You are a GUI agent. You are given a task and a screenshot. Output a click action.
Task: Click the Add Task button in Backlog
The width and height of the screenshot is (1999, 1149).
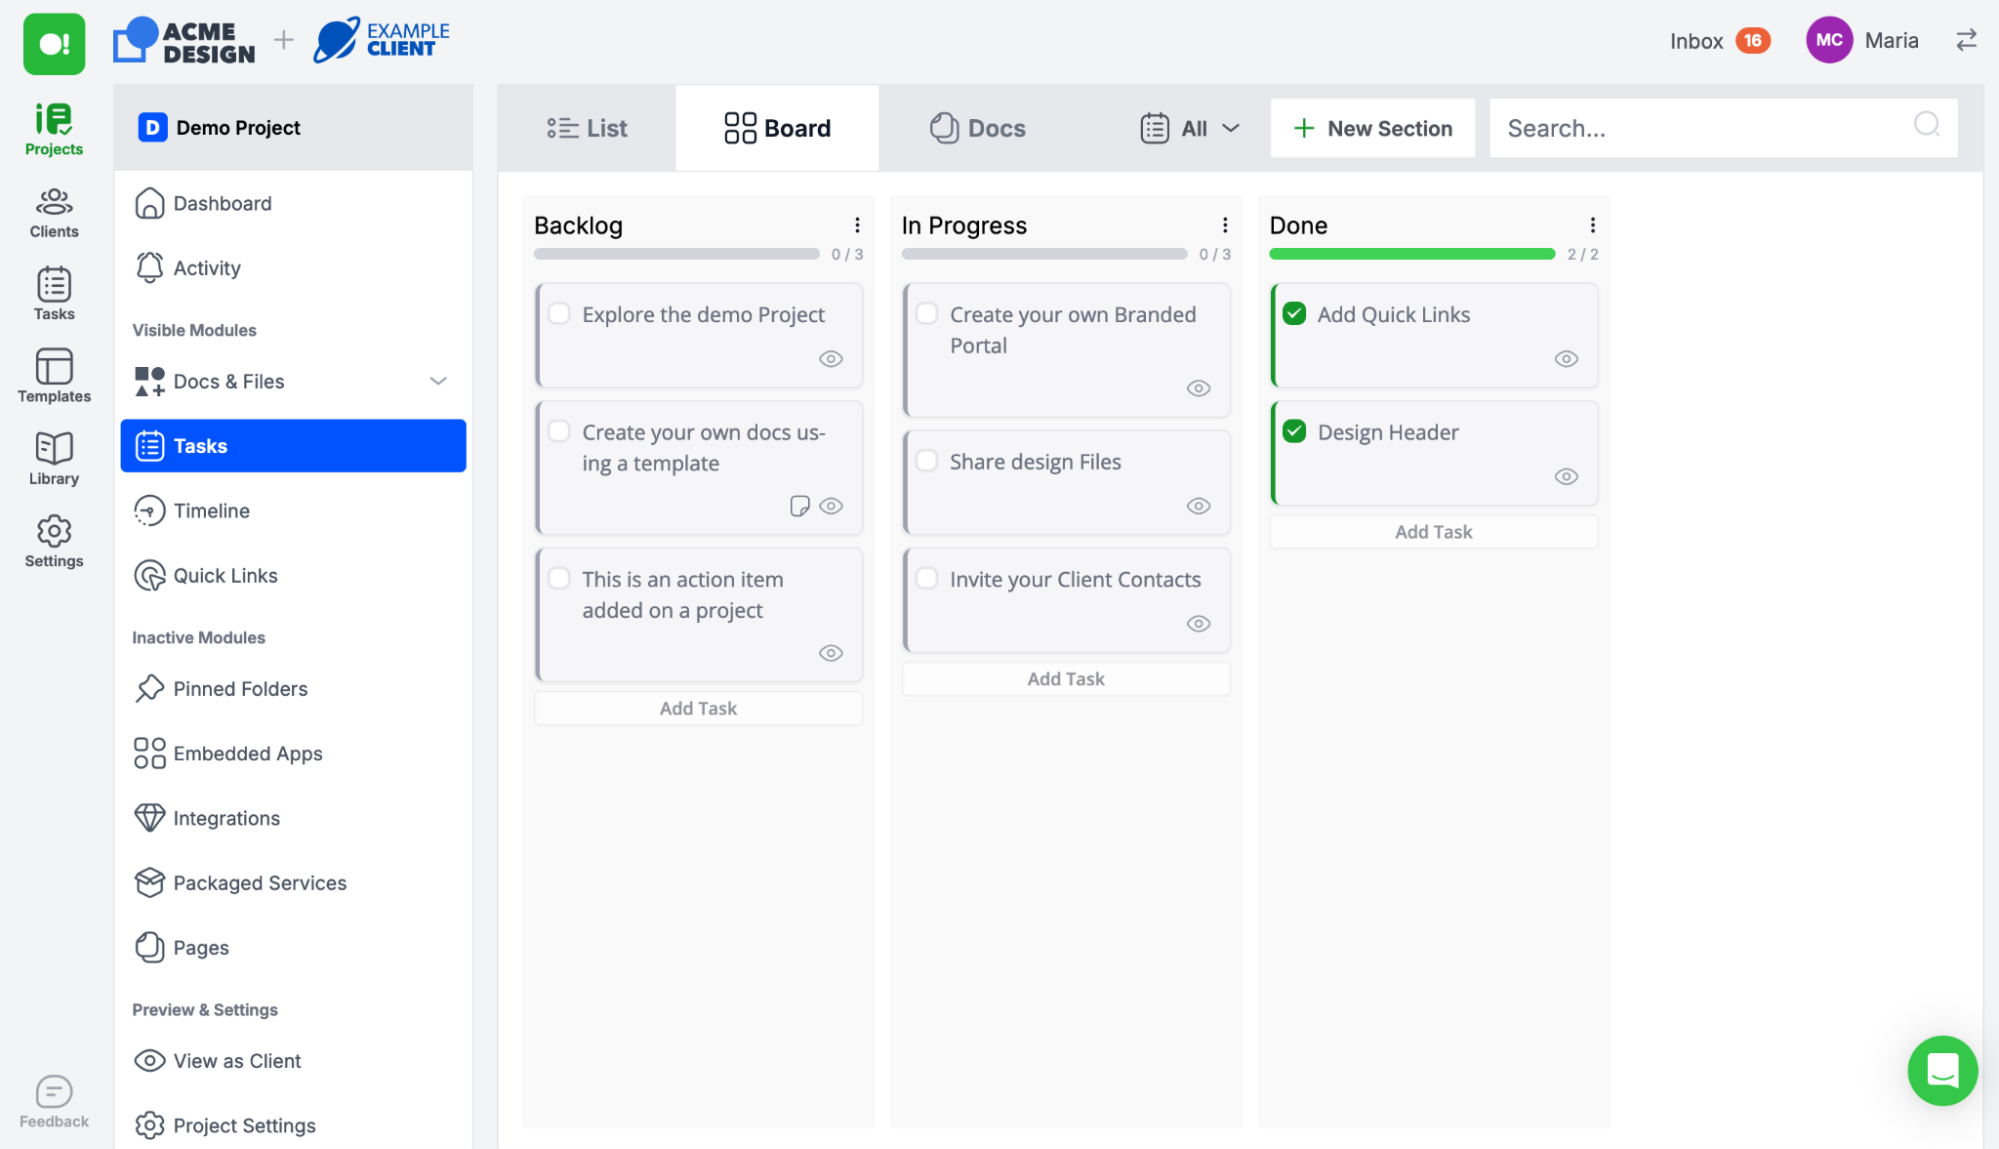coord(697,707)
